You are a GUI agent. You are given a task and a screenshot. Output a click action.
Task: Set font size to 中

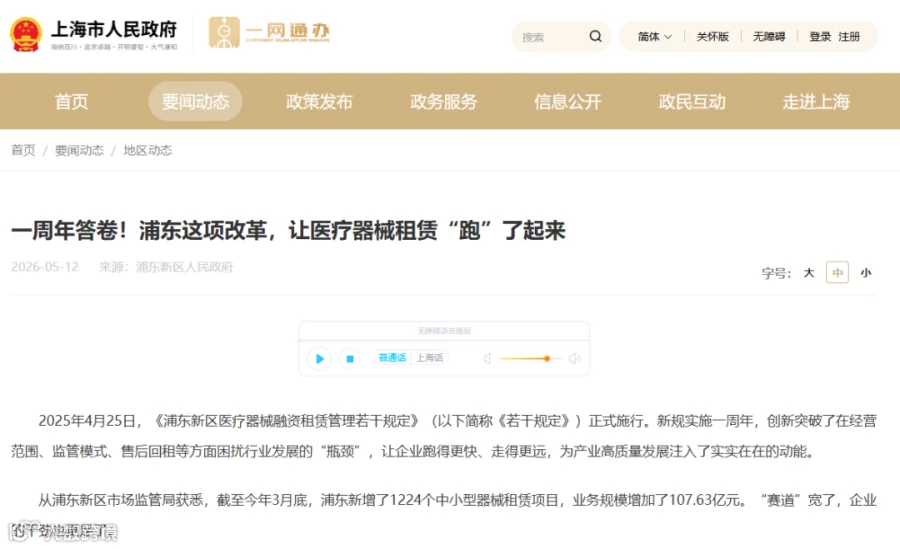(x=837, y=272)
